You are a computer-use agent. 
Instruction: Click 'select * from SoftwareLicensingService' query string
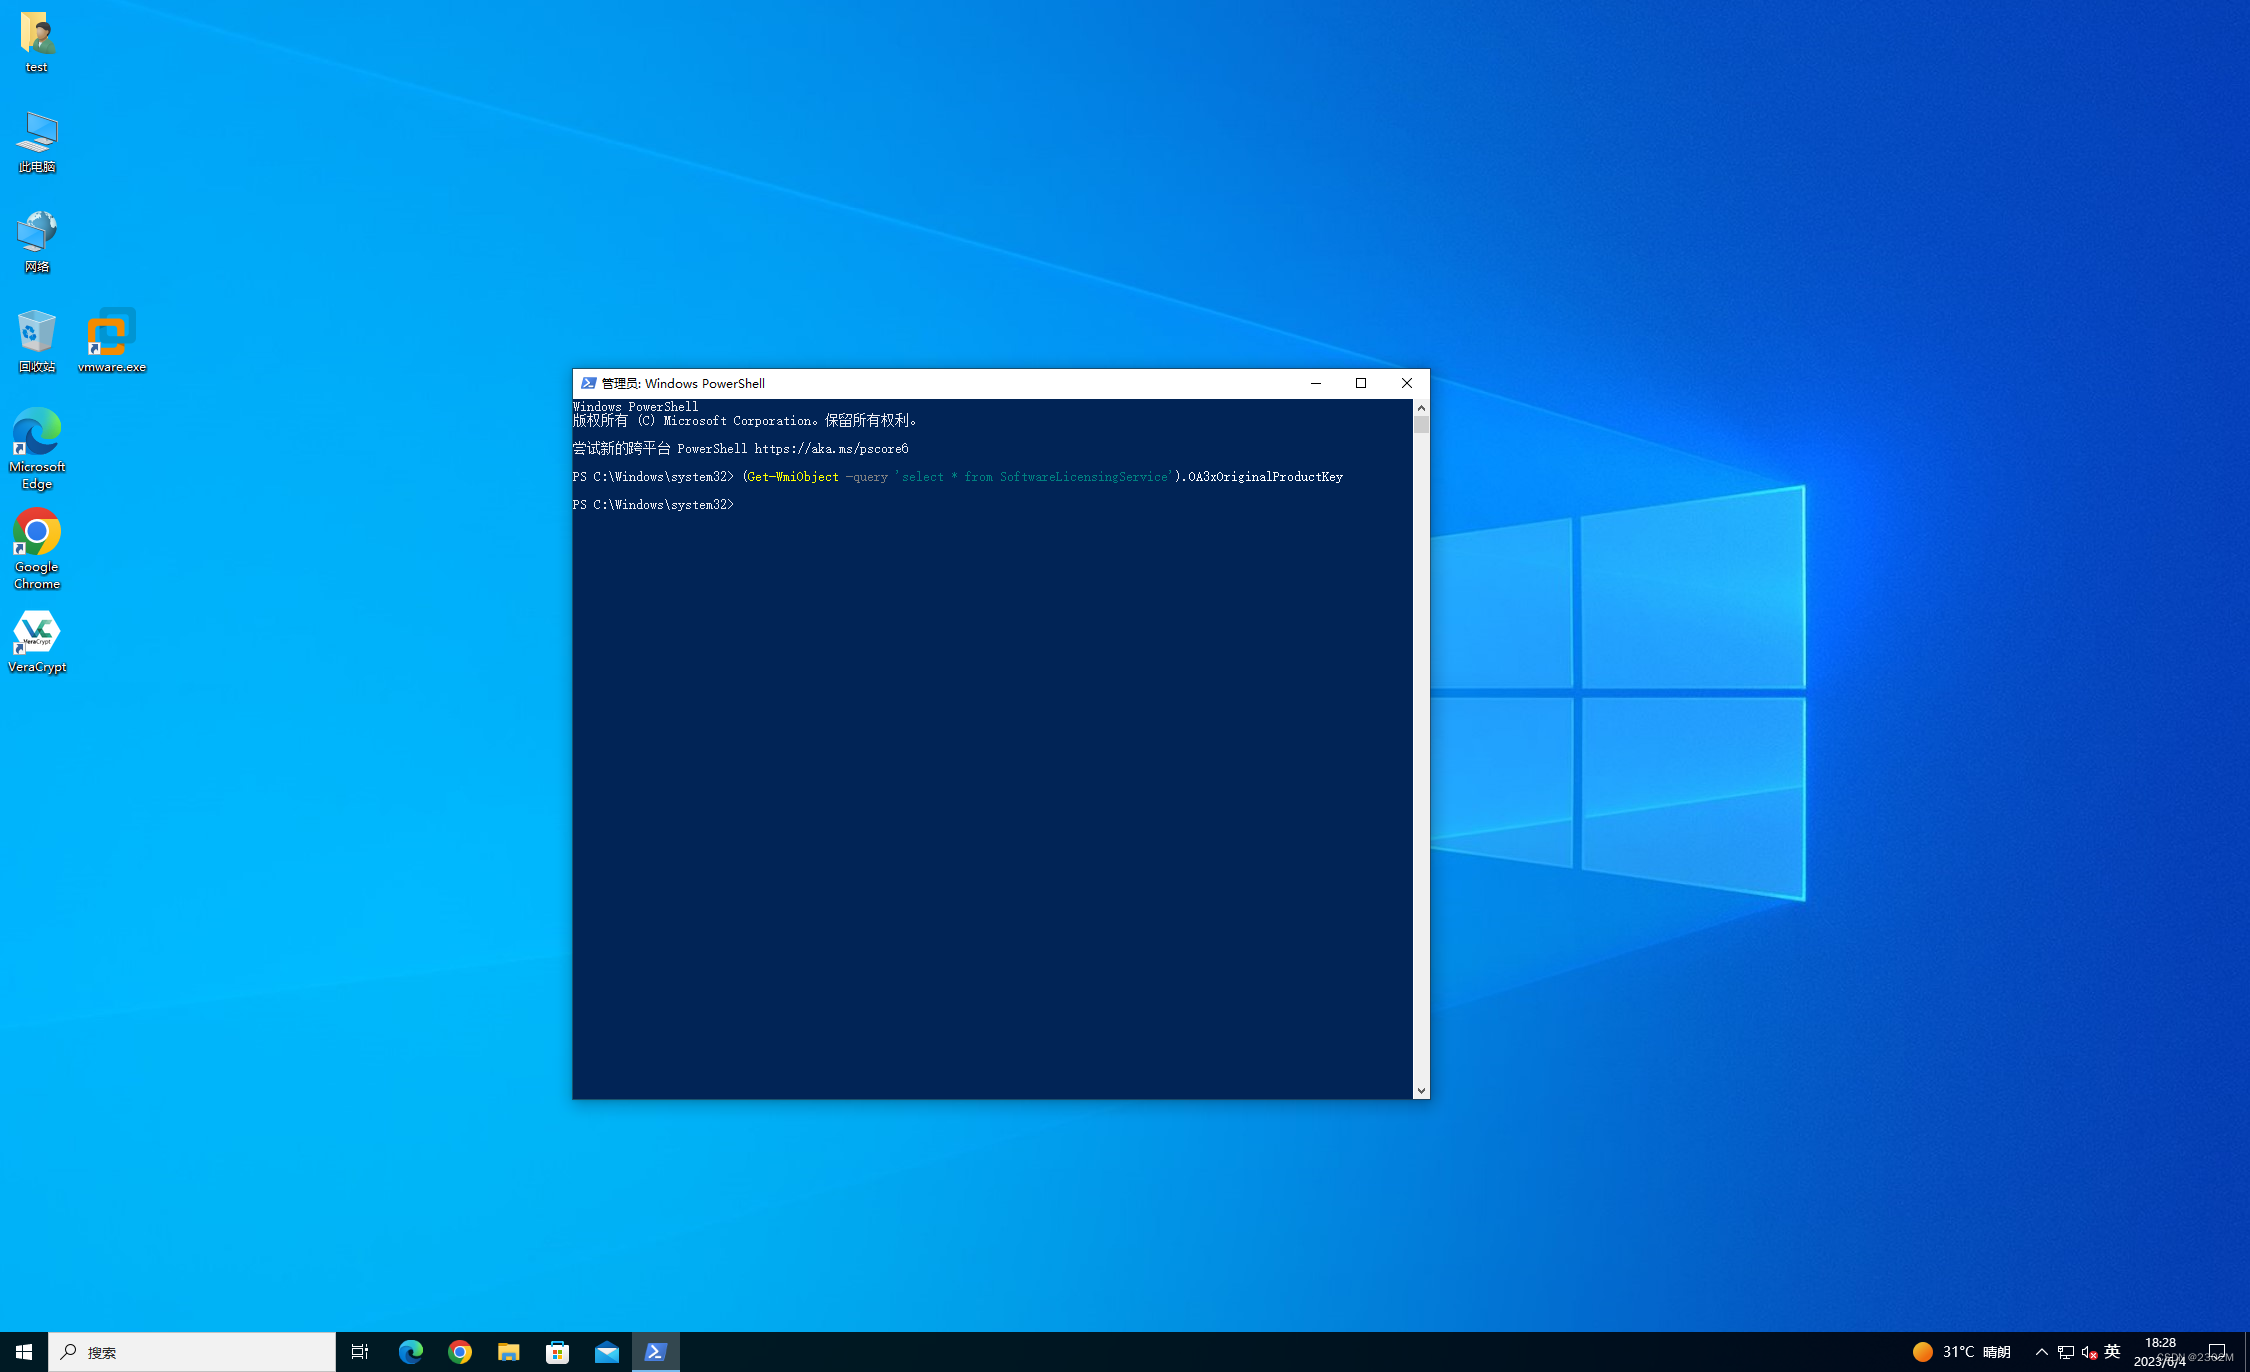1035,477
